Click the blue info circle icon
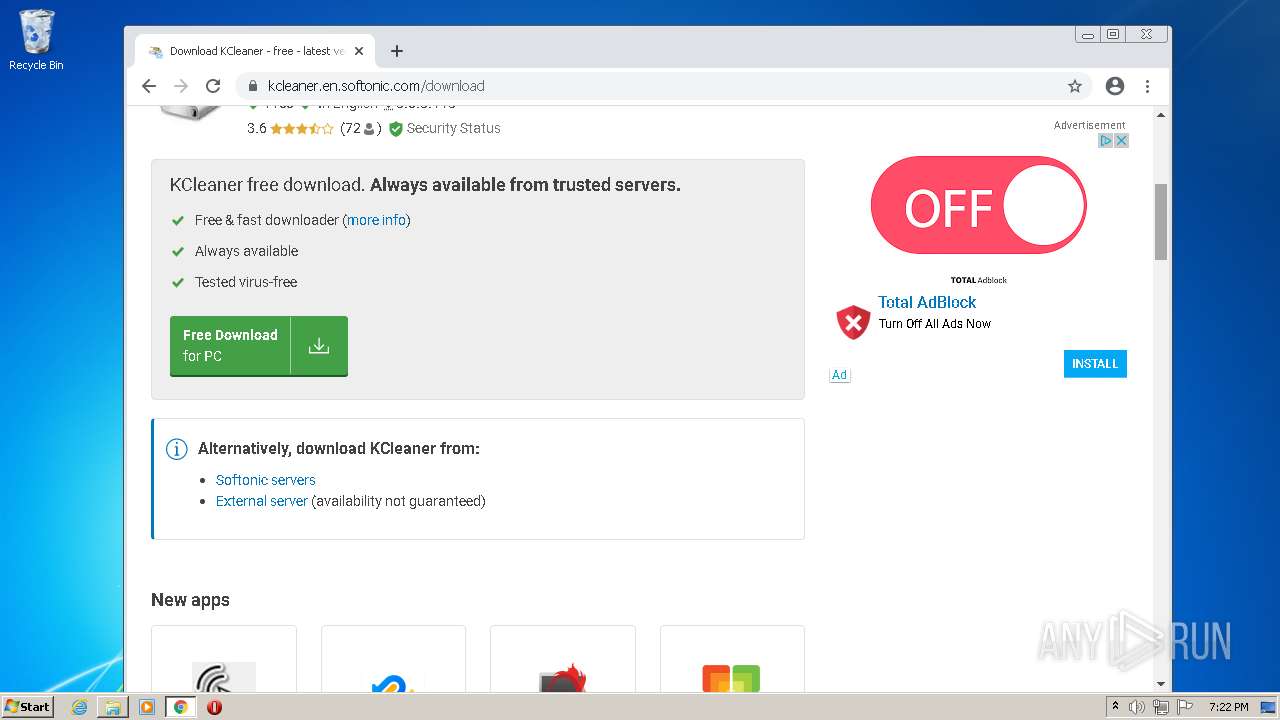1280x720 pixels. pos(177,449)
